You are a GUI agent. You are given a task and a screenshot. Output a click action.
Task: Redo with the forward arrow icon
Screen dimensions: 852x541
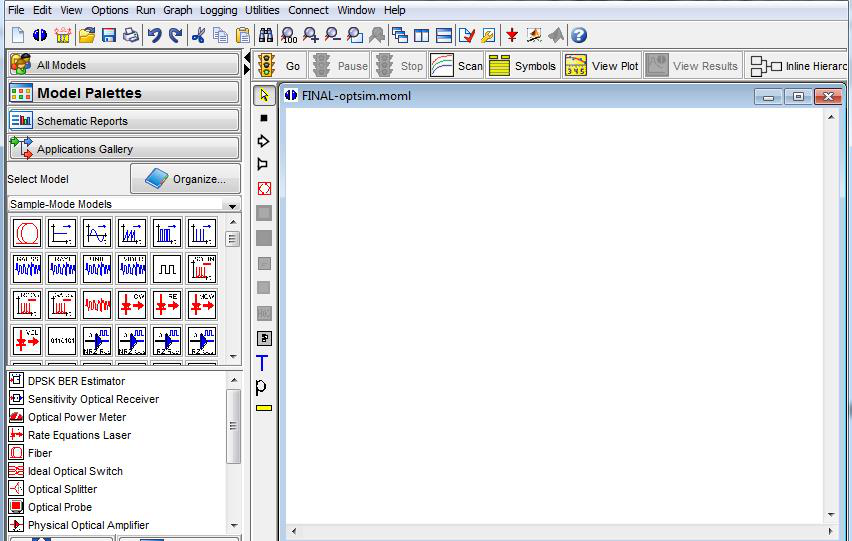[176, 35]
